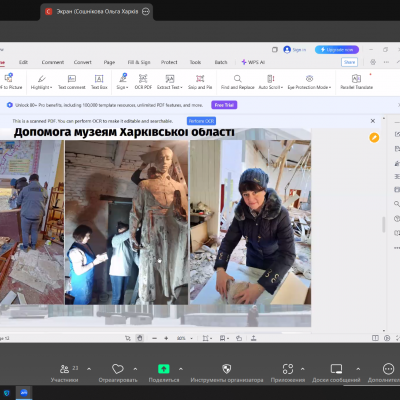Click Perform OCR button
The image size is (400, 400).
[201, 121]
